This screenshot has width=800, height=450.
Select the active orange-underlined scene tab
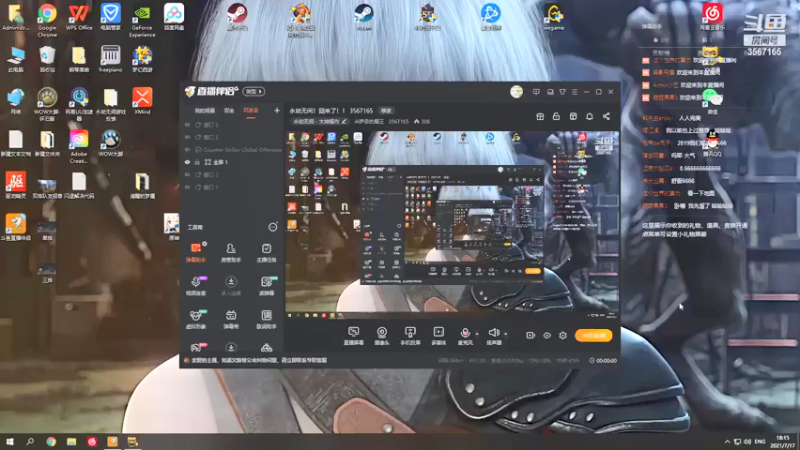pyautogui.click(x=251, y=111)
